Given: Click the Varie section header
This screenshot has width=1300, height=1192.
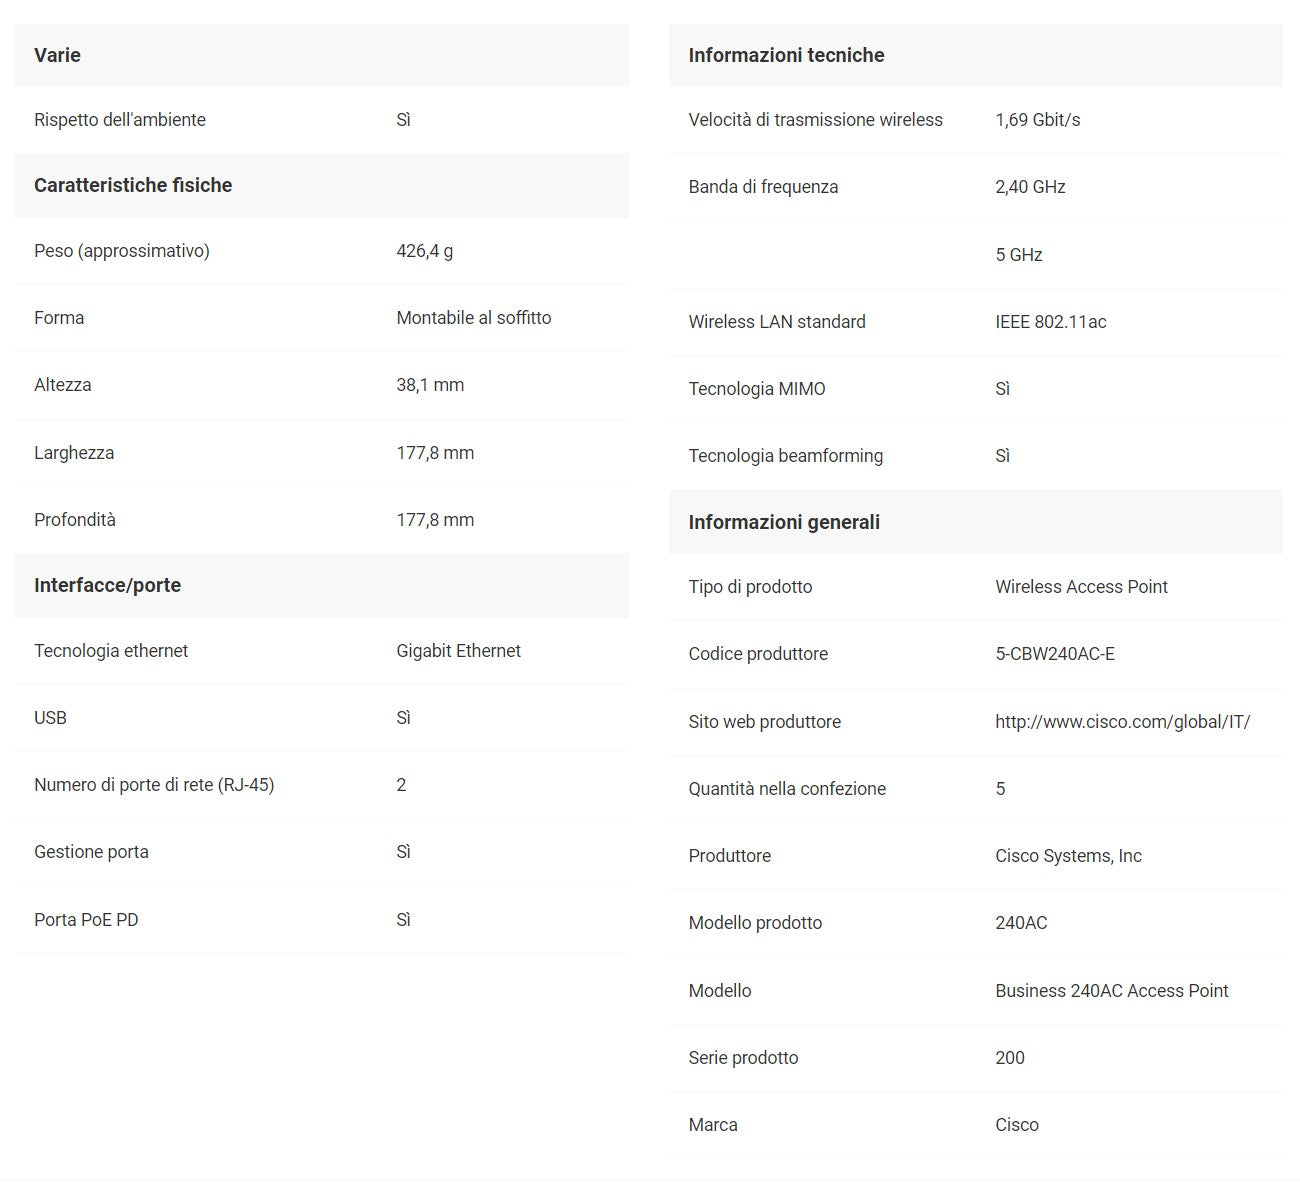Looking at the screenshot, I should coord(57,55).
